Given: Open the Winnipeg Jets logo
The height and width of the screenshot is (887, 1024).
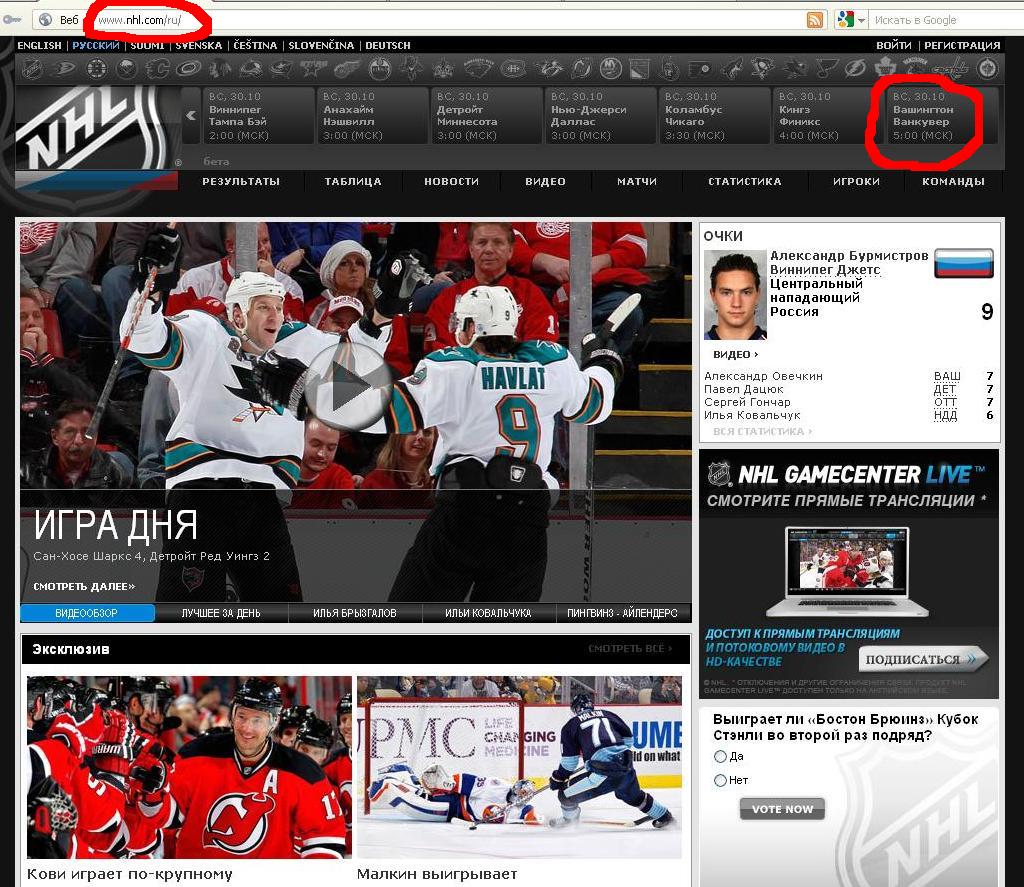Looking at the screenshot, I should coord(987,68).
